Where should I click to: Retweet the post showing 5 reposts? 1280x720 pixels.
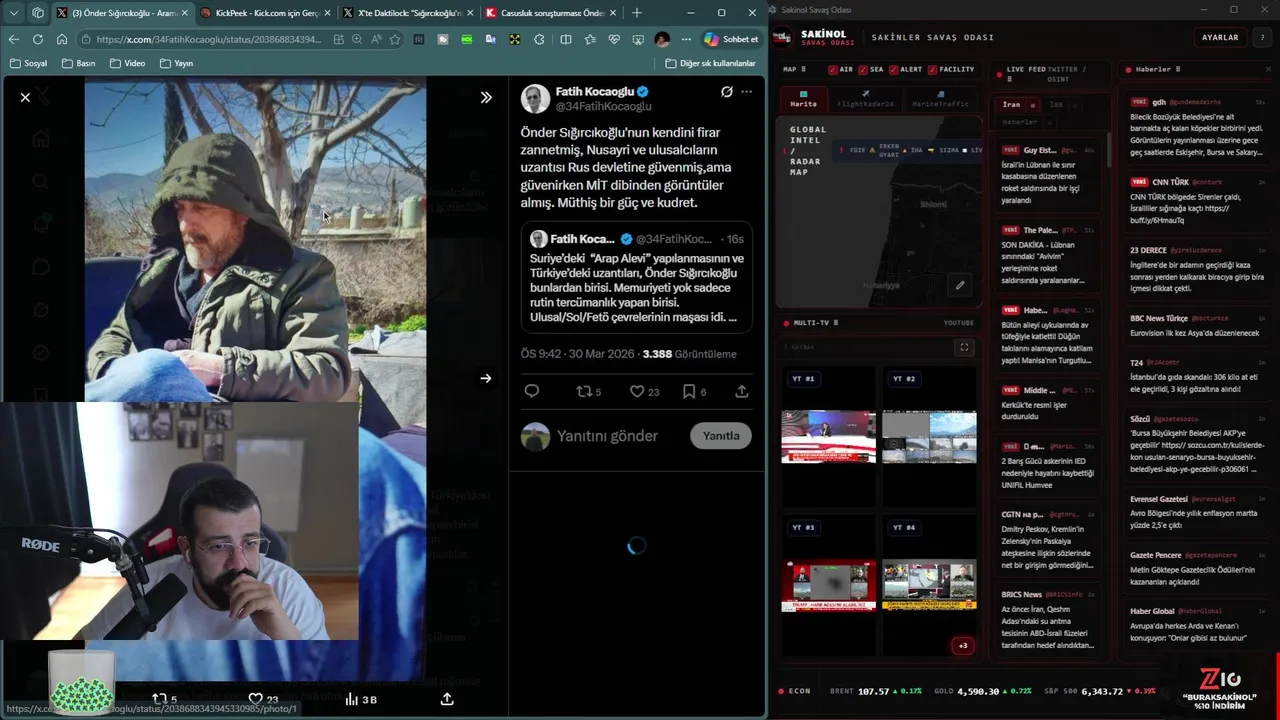point(589,391)
